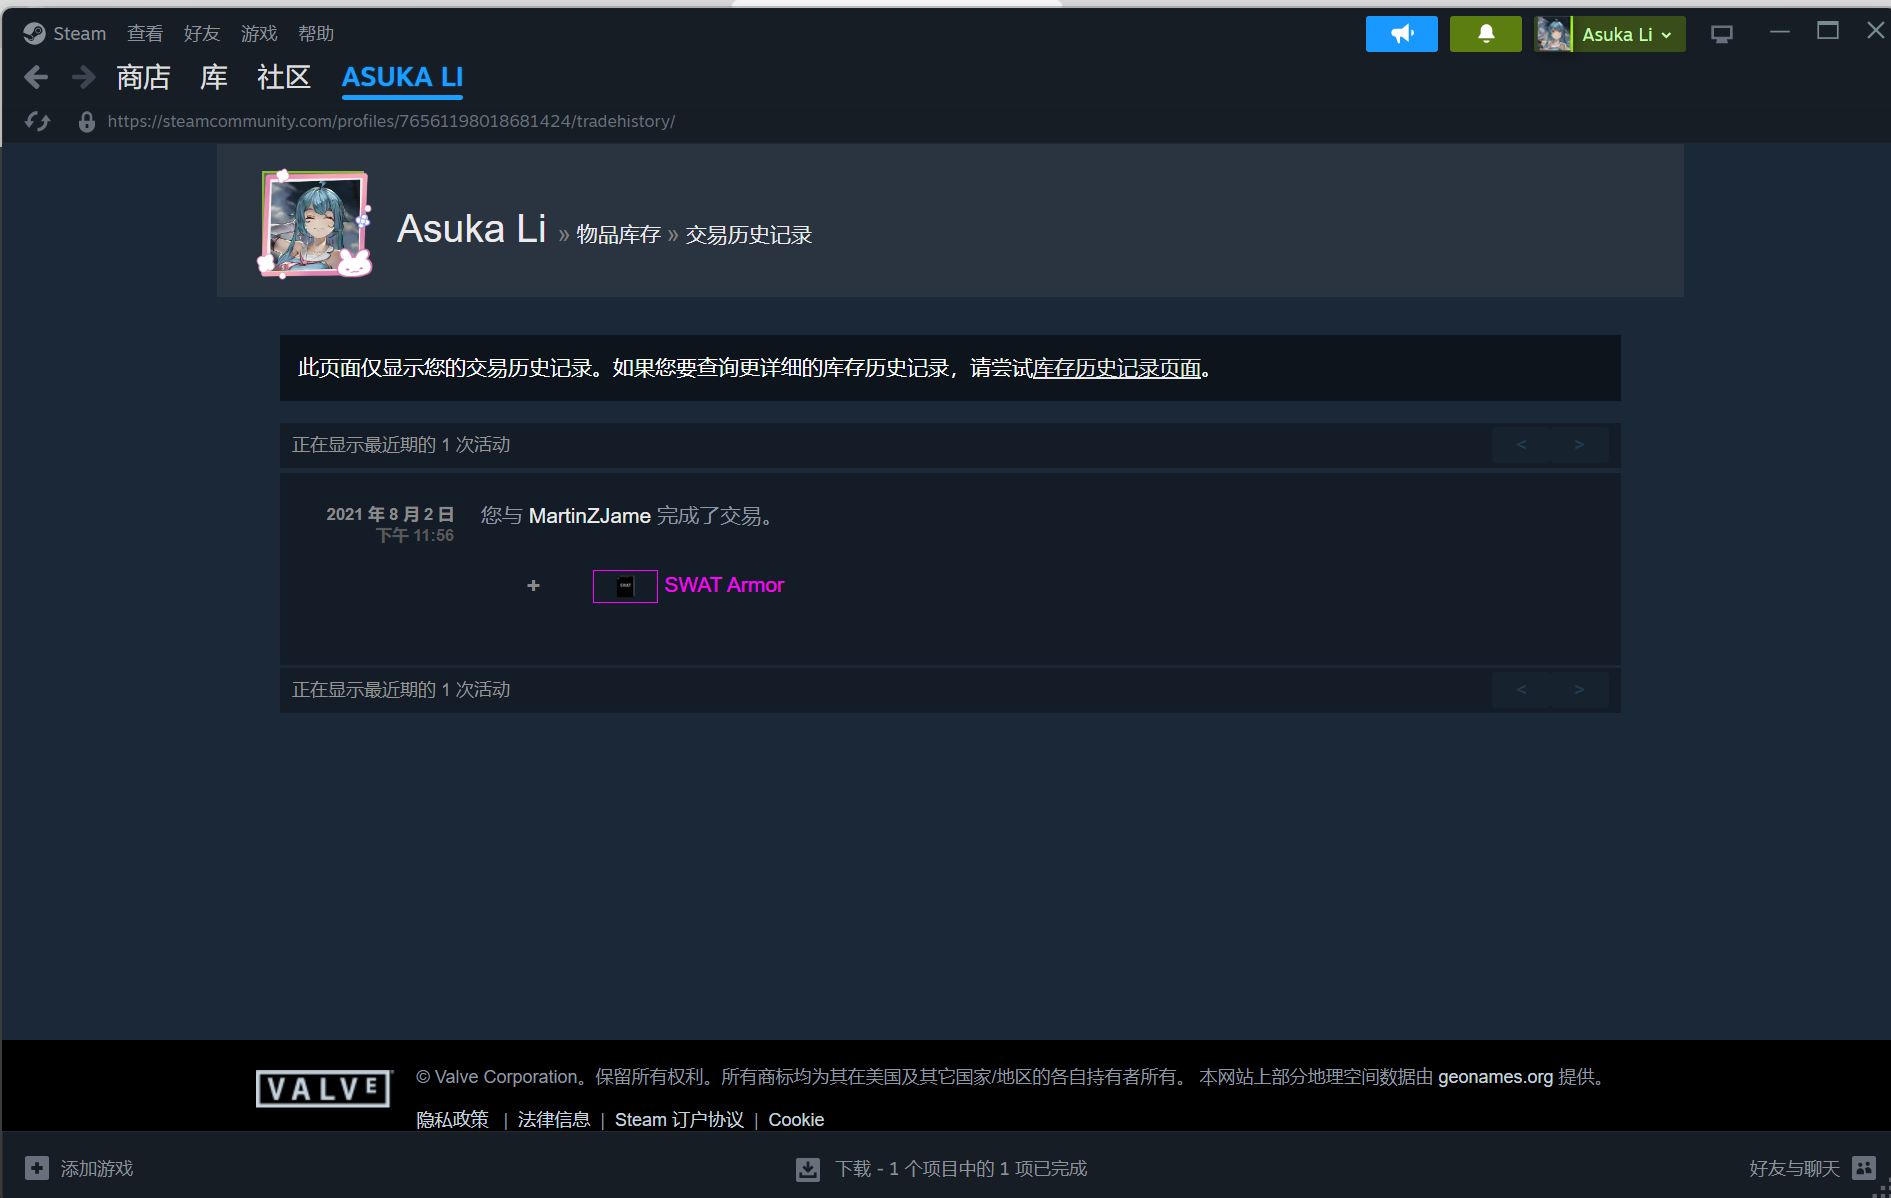This screenshot has height=1198, width=1891.
Task: Open the Asuka Li profile name link
Action: (x=472, y=229)
